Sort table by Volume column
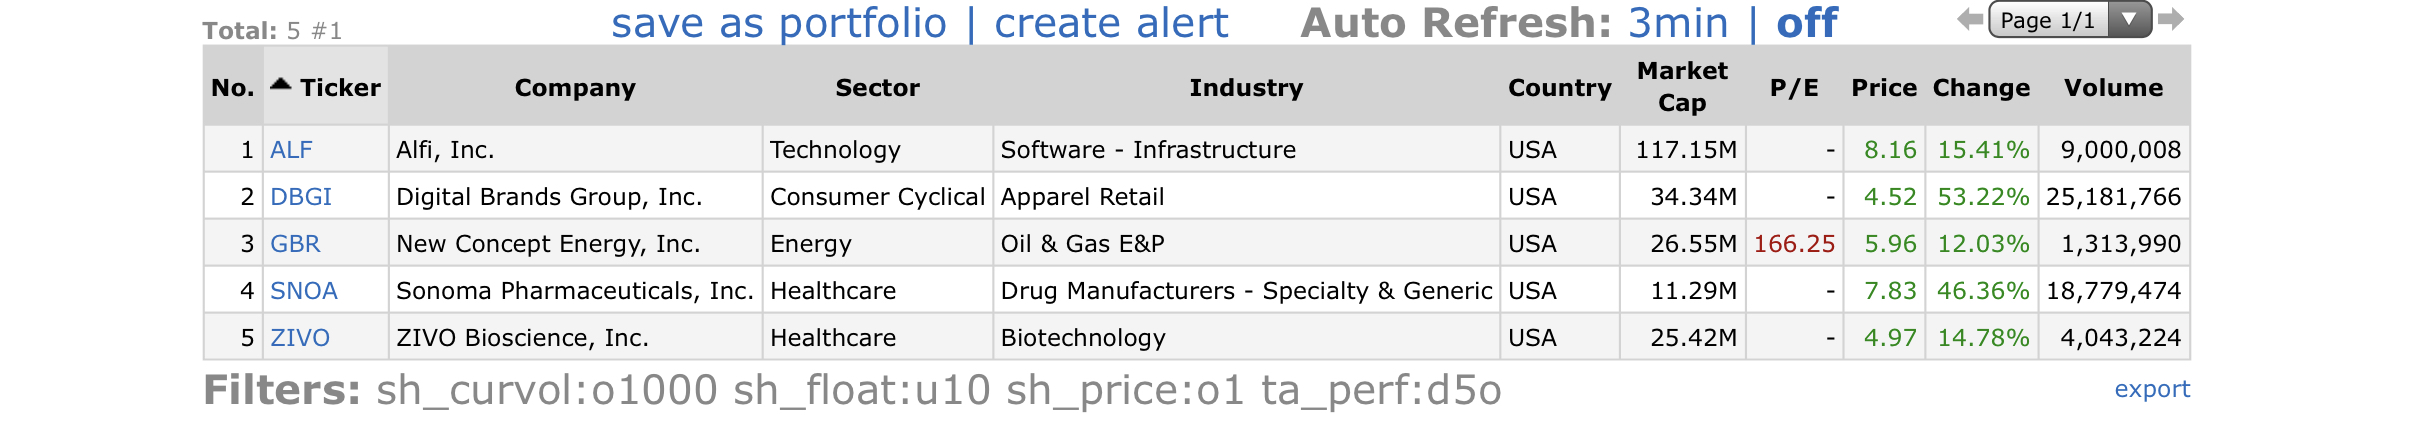Image resolution: width=2436 pixels, height=435 pixels. (x=2114, y=87)
